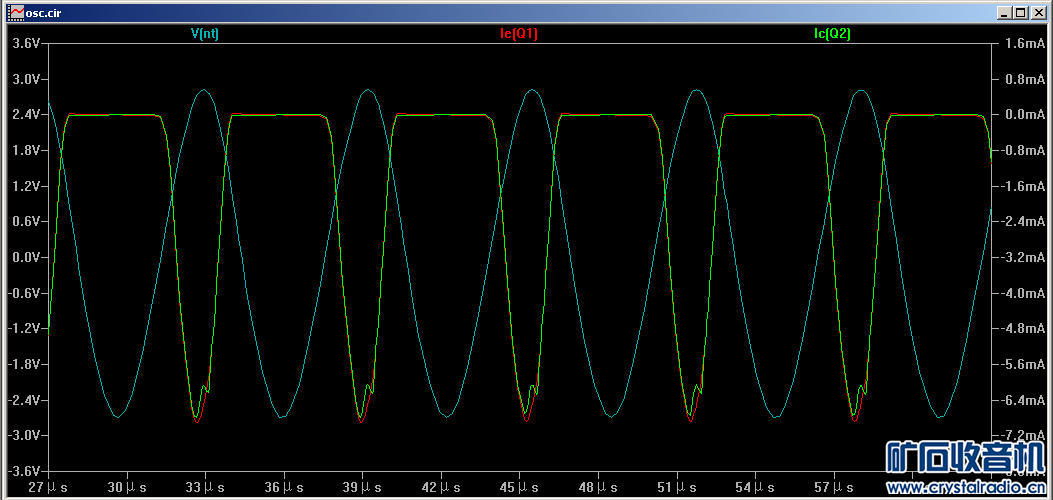Screen dimensions: 1053x500
Task: Minimize the osc.cir plot window
Action: 1005,13
